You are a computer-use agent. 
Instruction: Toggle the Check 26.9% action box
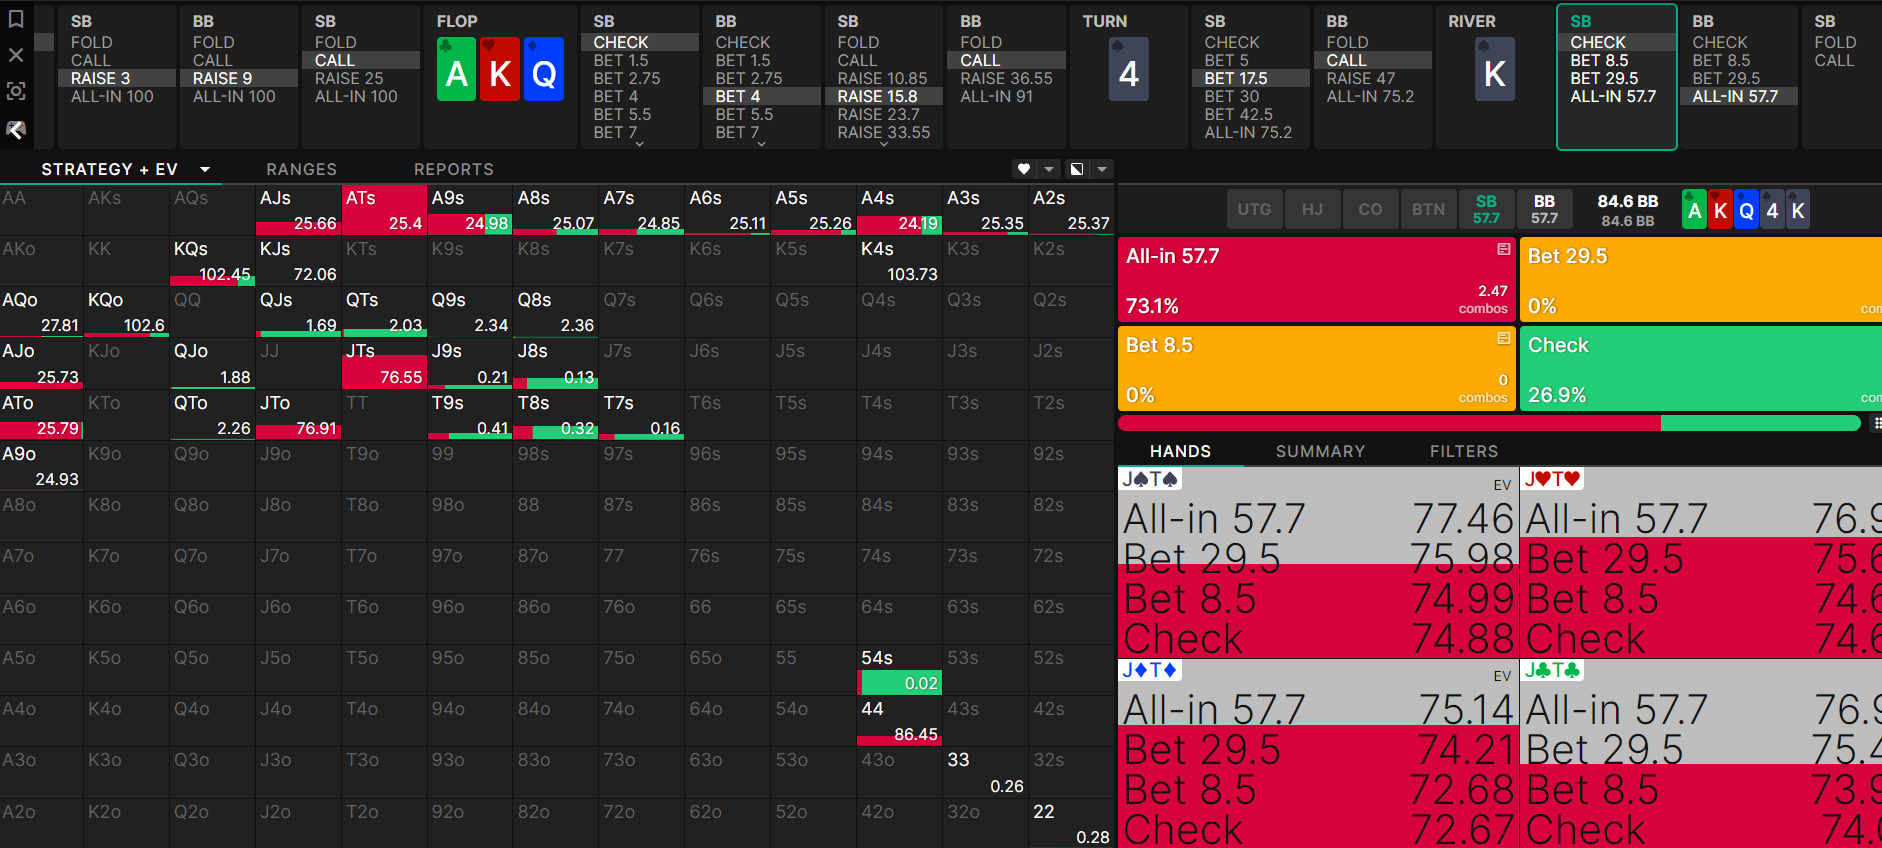pyautogui.click(x=1701, y=368)
